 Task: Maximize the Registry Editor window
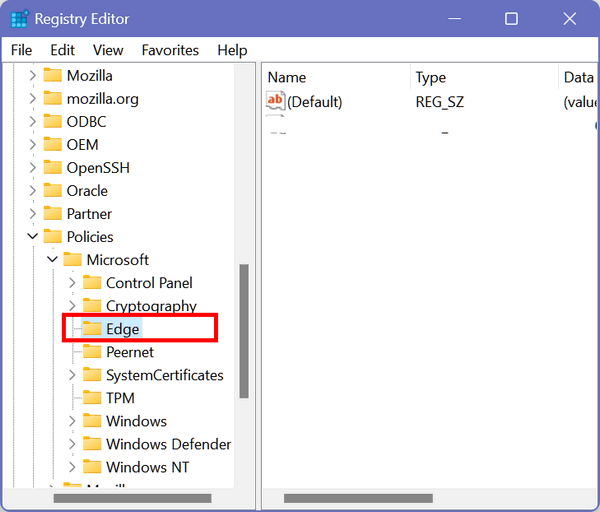(x=511, y=18)
